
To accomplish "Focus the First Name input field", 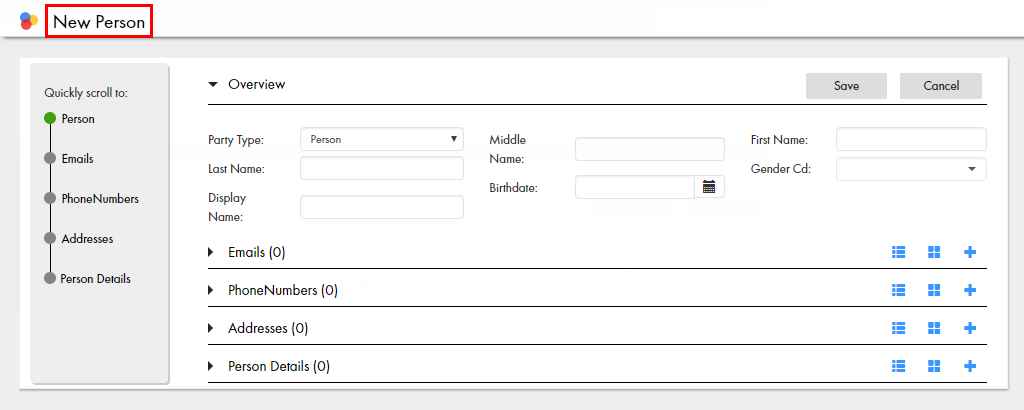I will click(911, 139).
